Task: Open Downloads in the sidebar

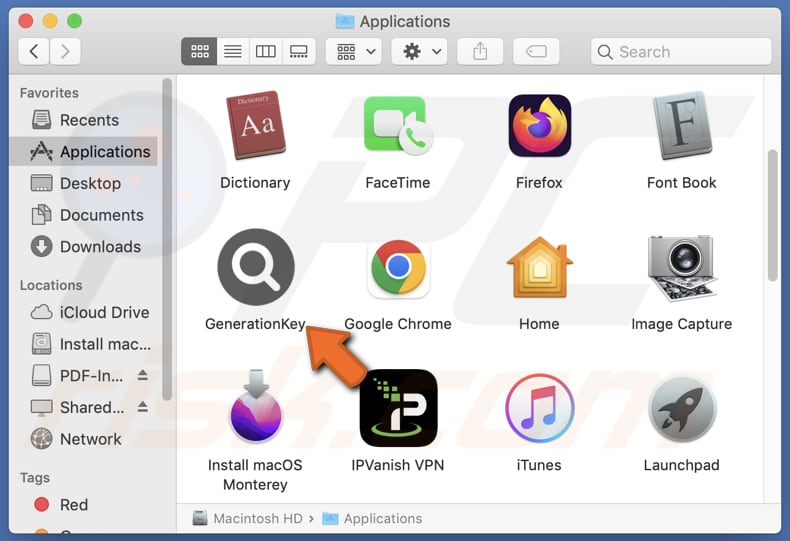Action: 84,247
